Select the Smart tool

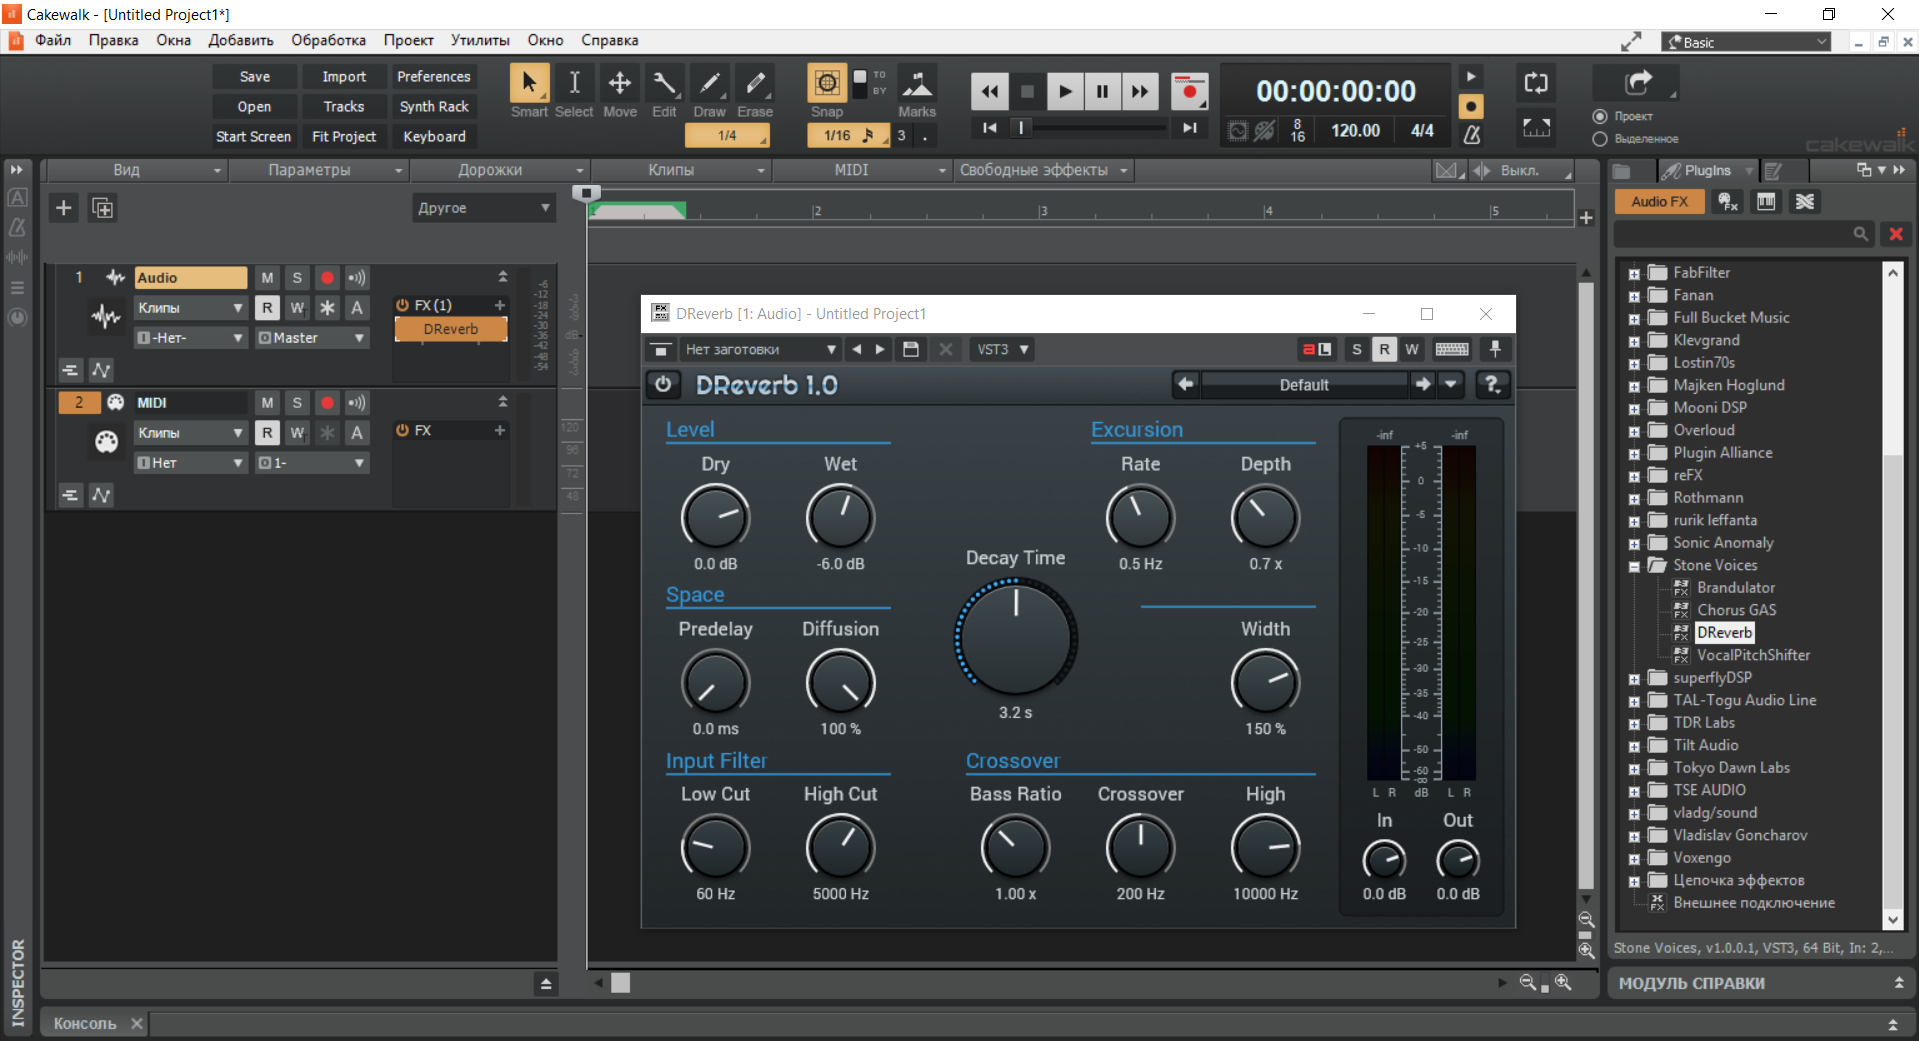pos(529,83)
